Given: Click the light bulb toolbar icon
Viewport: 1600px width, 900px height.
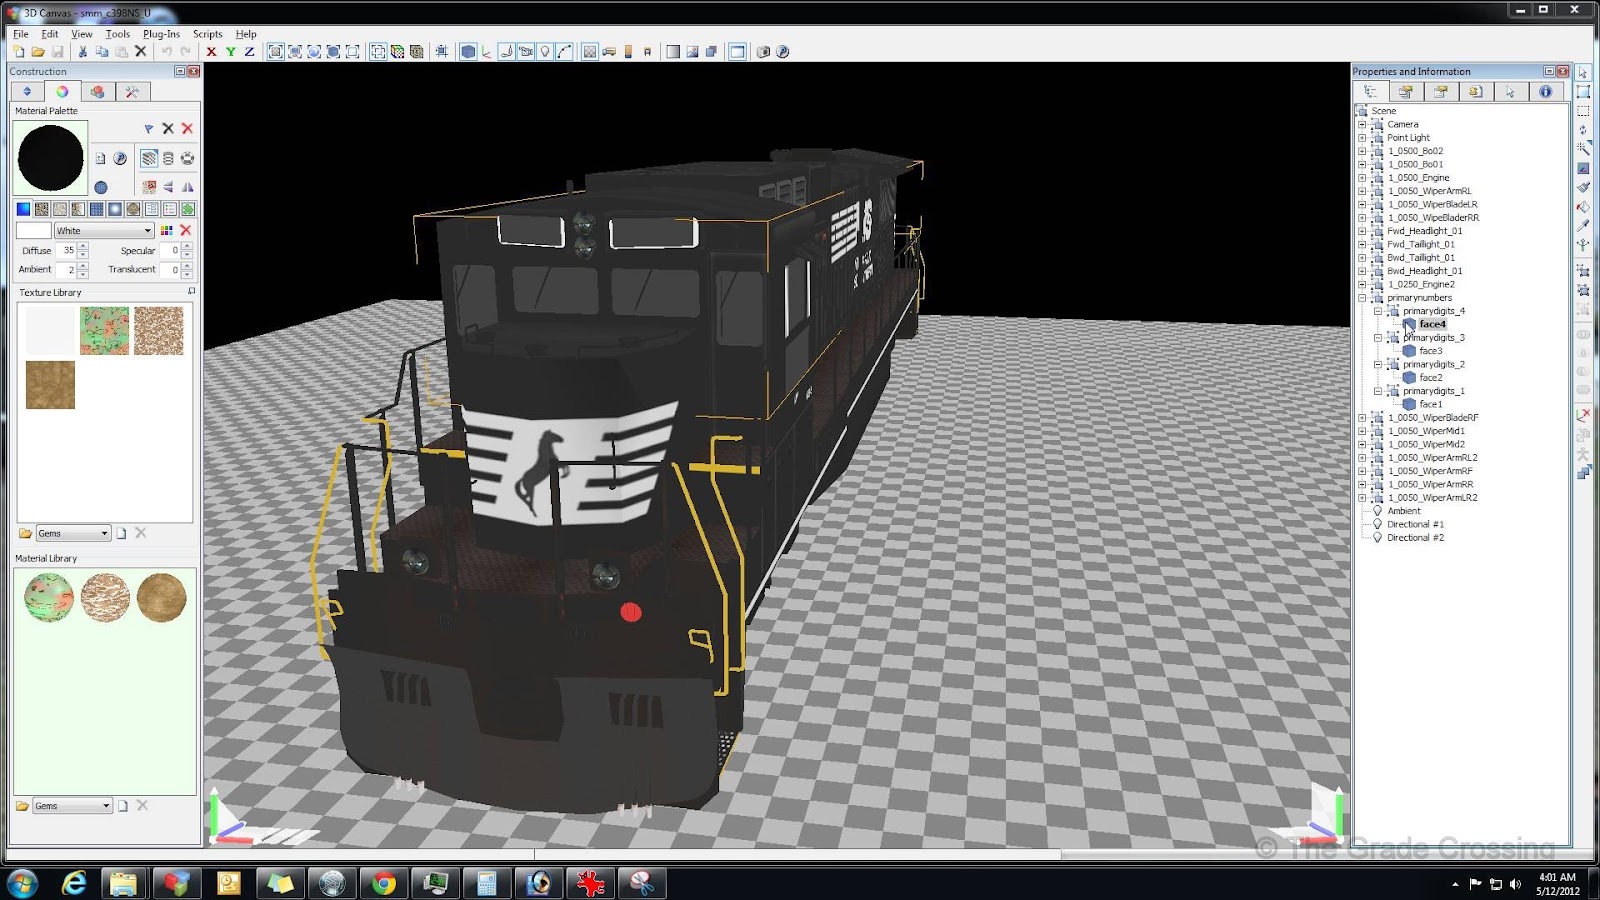Looking at the screenshot, I should [x=545, y=52].
